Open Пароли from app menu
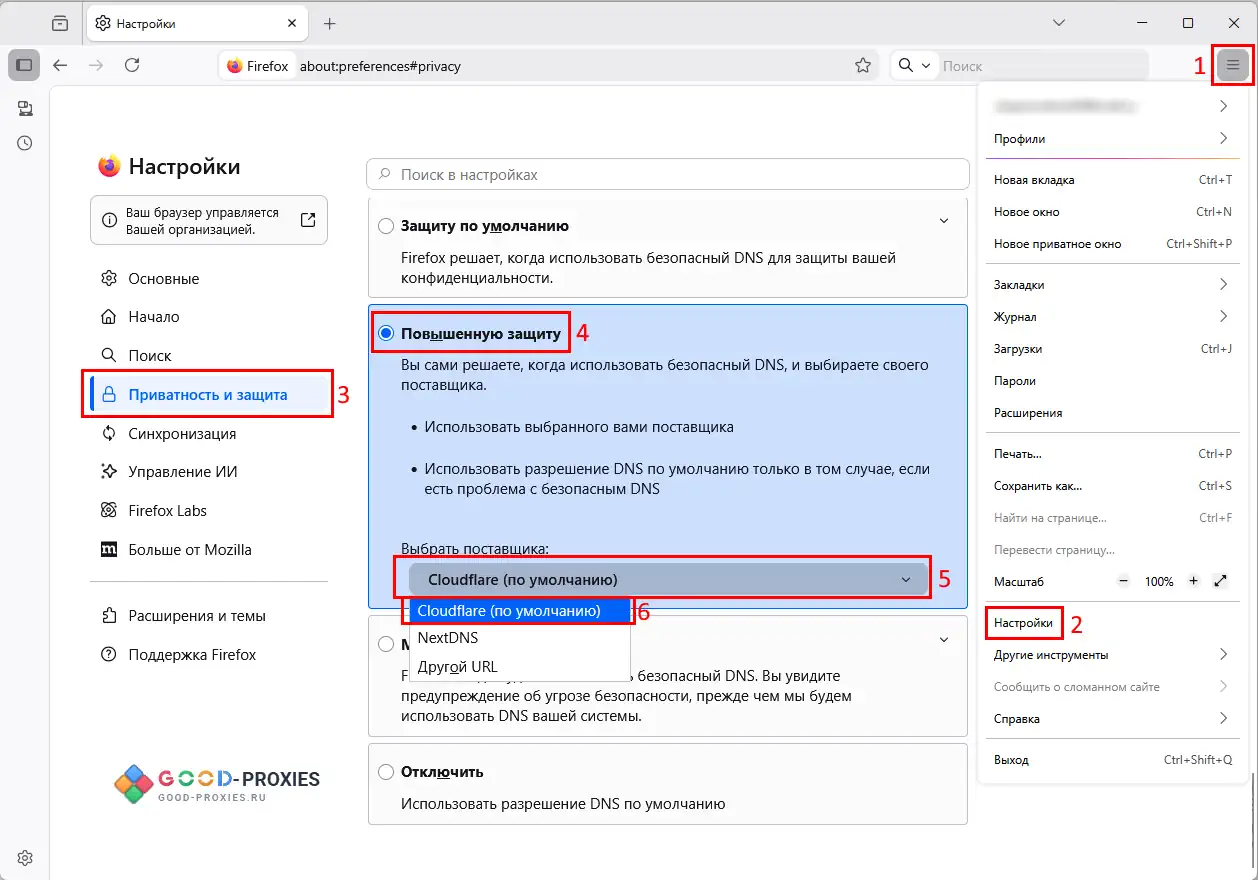Viewport: 1258px width, 880px height. [1113, 381]
